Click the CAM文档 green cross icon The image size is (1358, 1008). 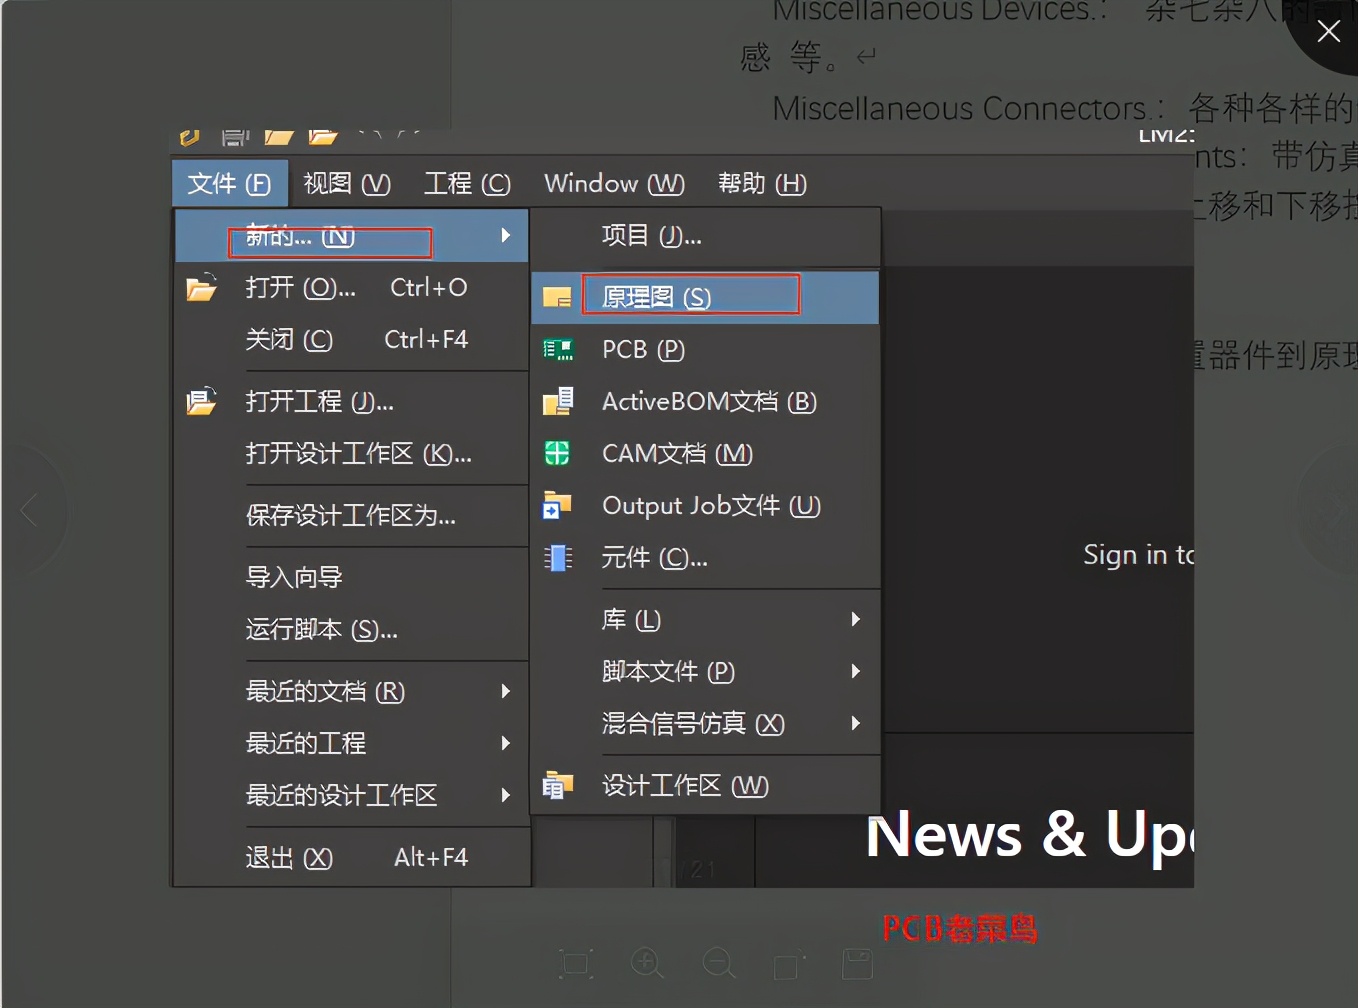pos(558,453)
